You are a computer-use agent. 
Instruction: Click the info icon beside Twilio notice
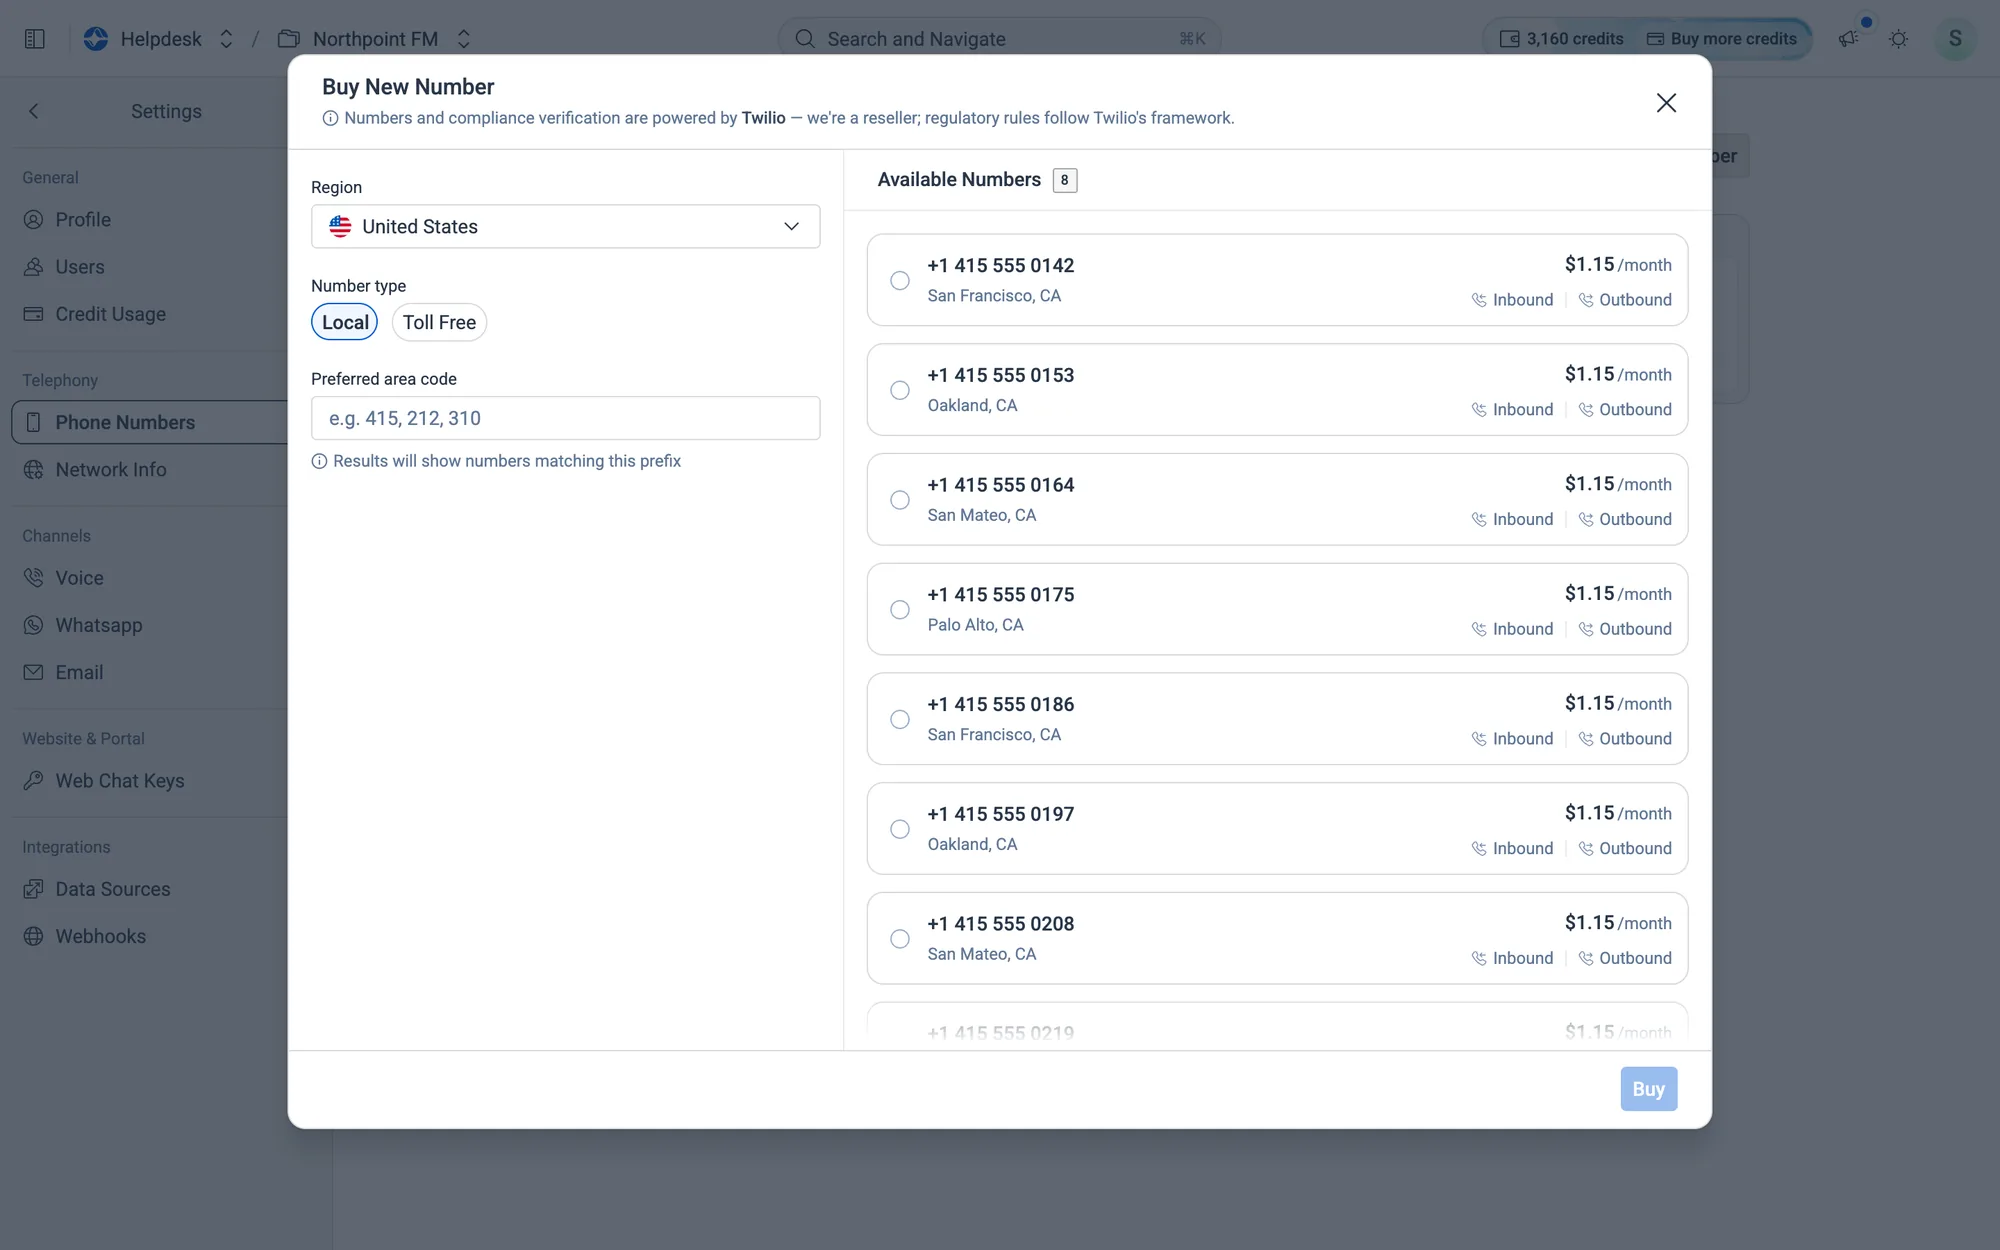[330, 118]
